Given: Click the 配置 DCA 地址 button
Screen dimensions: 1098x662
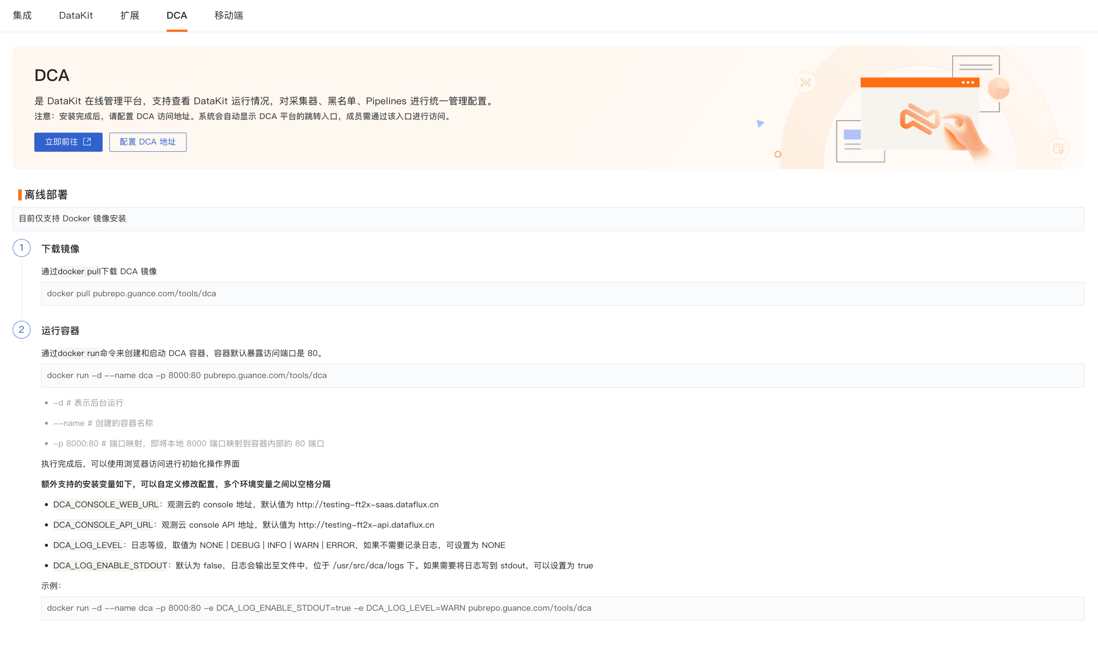Looking at the screenshot, I should point(148,142).
